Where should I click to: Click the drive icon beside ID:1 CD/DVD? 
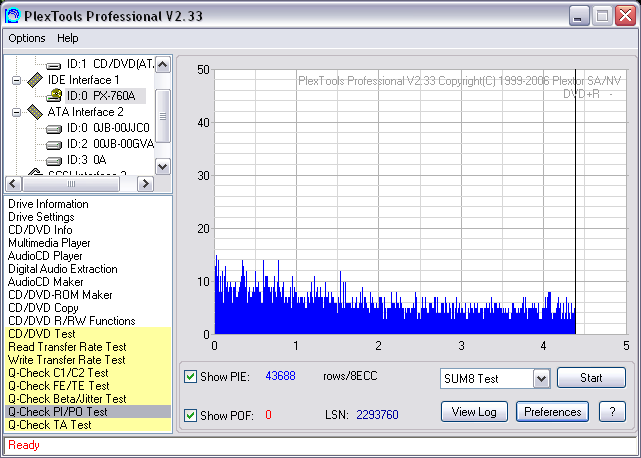coord(54,65)
